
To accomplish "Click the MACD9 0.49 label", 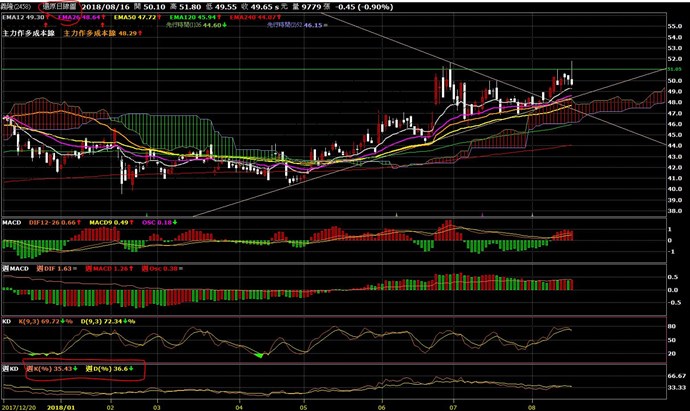I will (x=111, y=222).
